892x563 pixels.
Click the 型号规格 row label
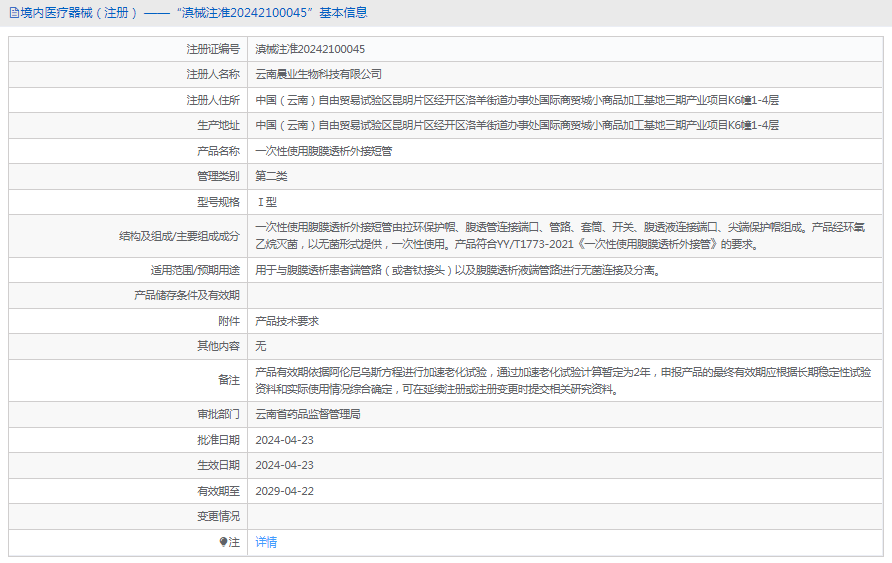(x=218, y=202)
